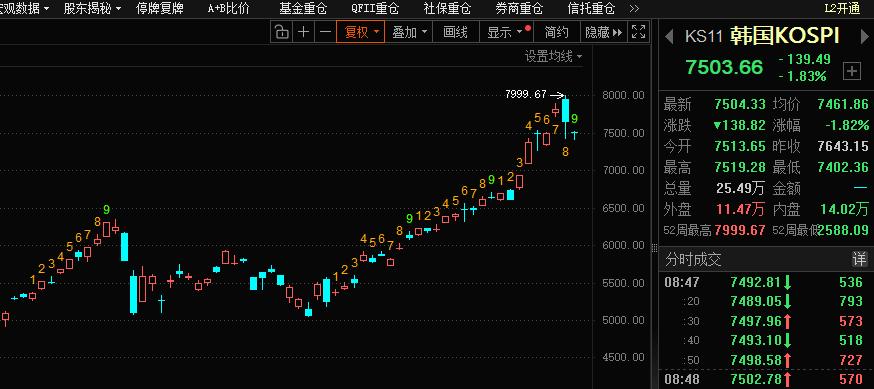Viewport: 874px width, 389px height.
Task: Click the L2开通 link
Action: tap(842, 8)
